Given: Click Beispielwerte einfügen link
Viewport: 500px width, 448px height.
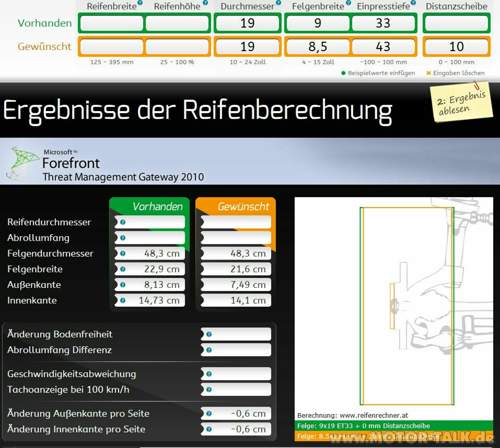Looking at the screenshot, I should [378, 73].
